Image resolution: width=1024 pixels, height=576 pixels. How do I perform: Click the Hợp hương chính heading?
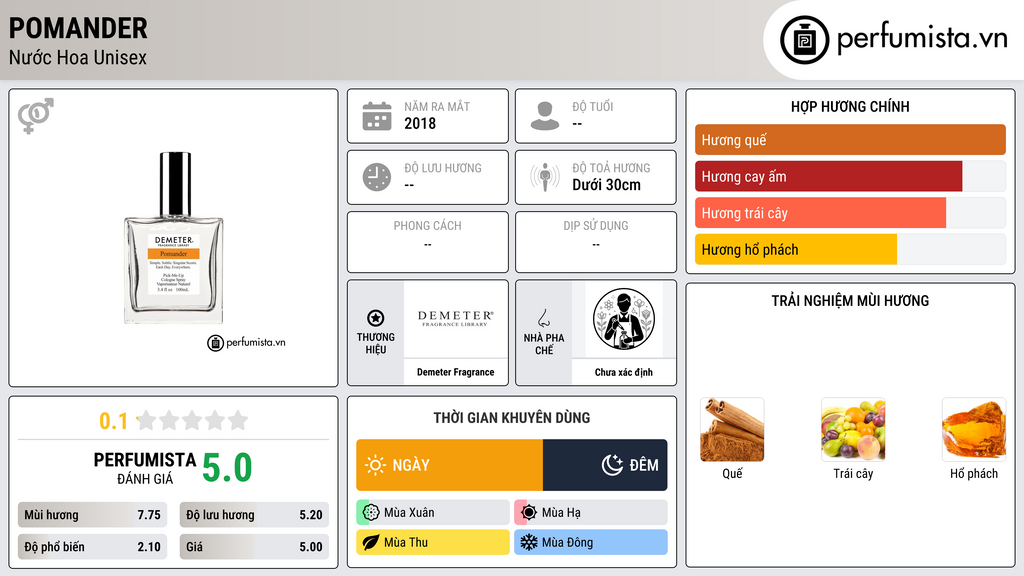tap(850, 106)
